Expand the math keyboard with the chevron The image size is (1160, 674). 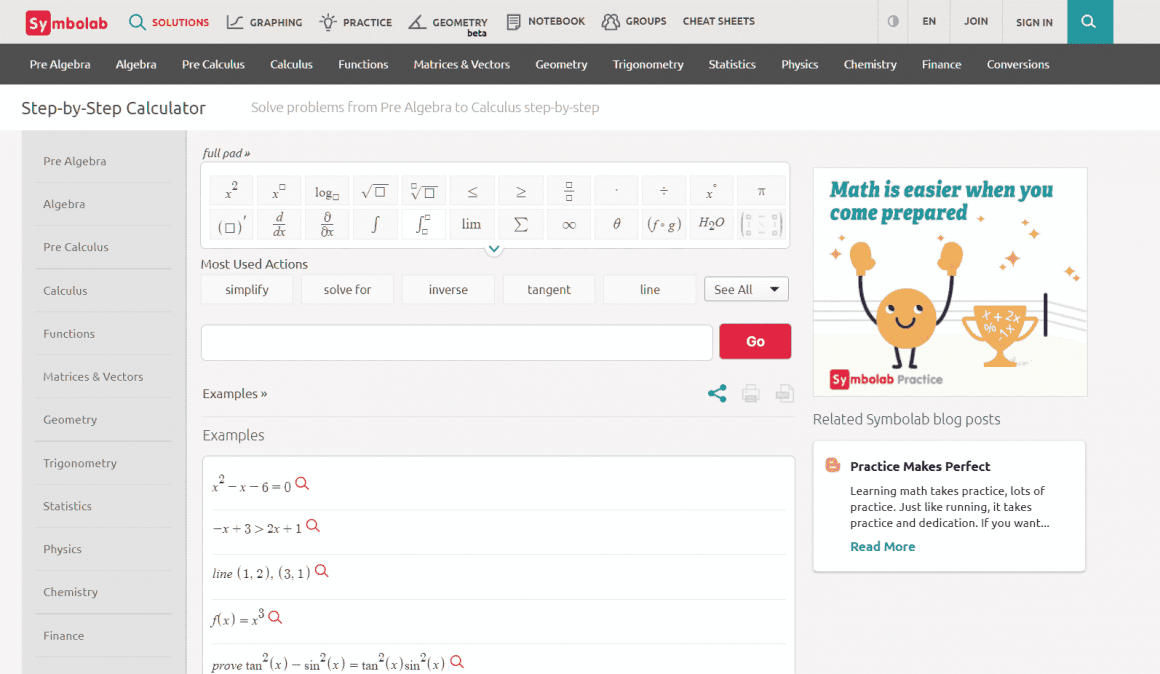(x=494, y=248)
